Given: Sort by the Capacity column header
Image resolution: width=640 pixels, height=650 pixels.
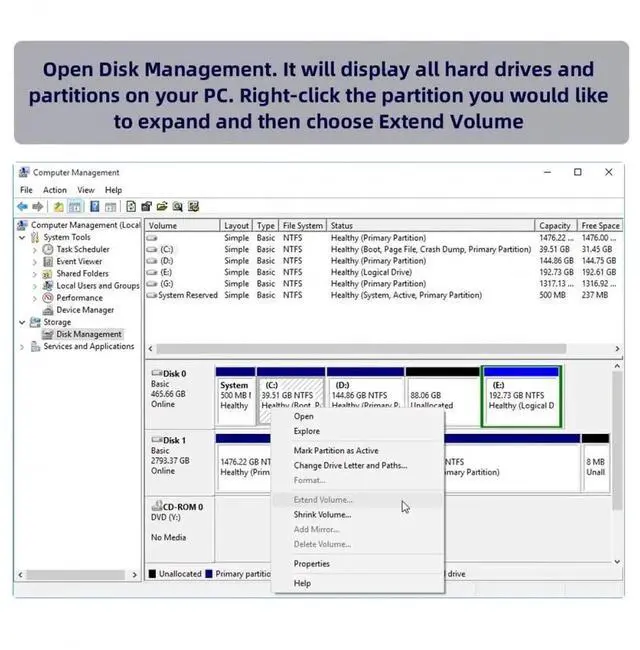Looking at the screenshot, I should point(554,226).
